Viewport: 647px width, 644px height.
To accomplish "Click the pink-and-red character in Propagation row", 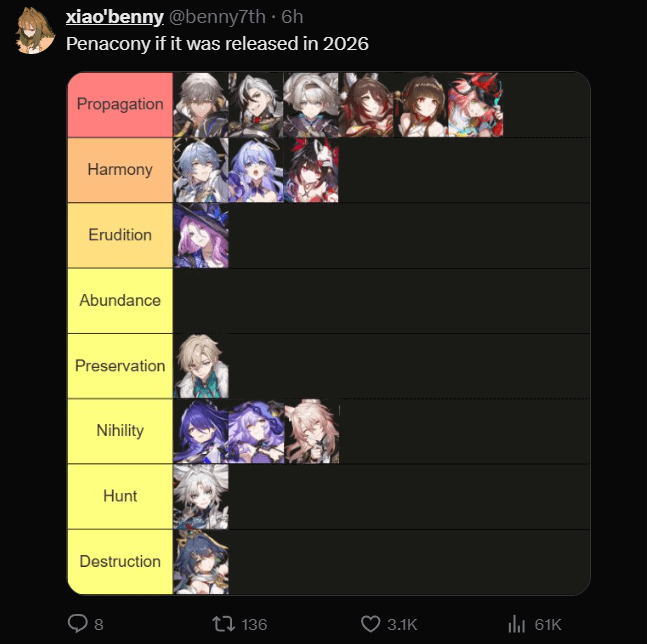I will pyautogui.click(x=476, y=105).
